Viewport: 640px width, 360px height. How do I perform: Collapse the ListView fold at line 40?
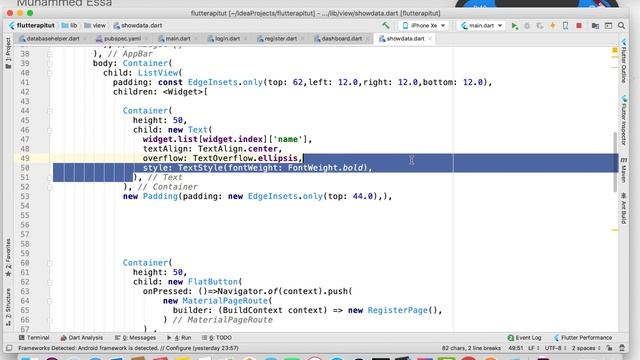click(50, 73)
